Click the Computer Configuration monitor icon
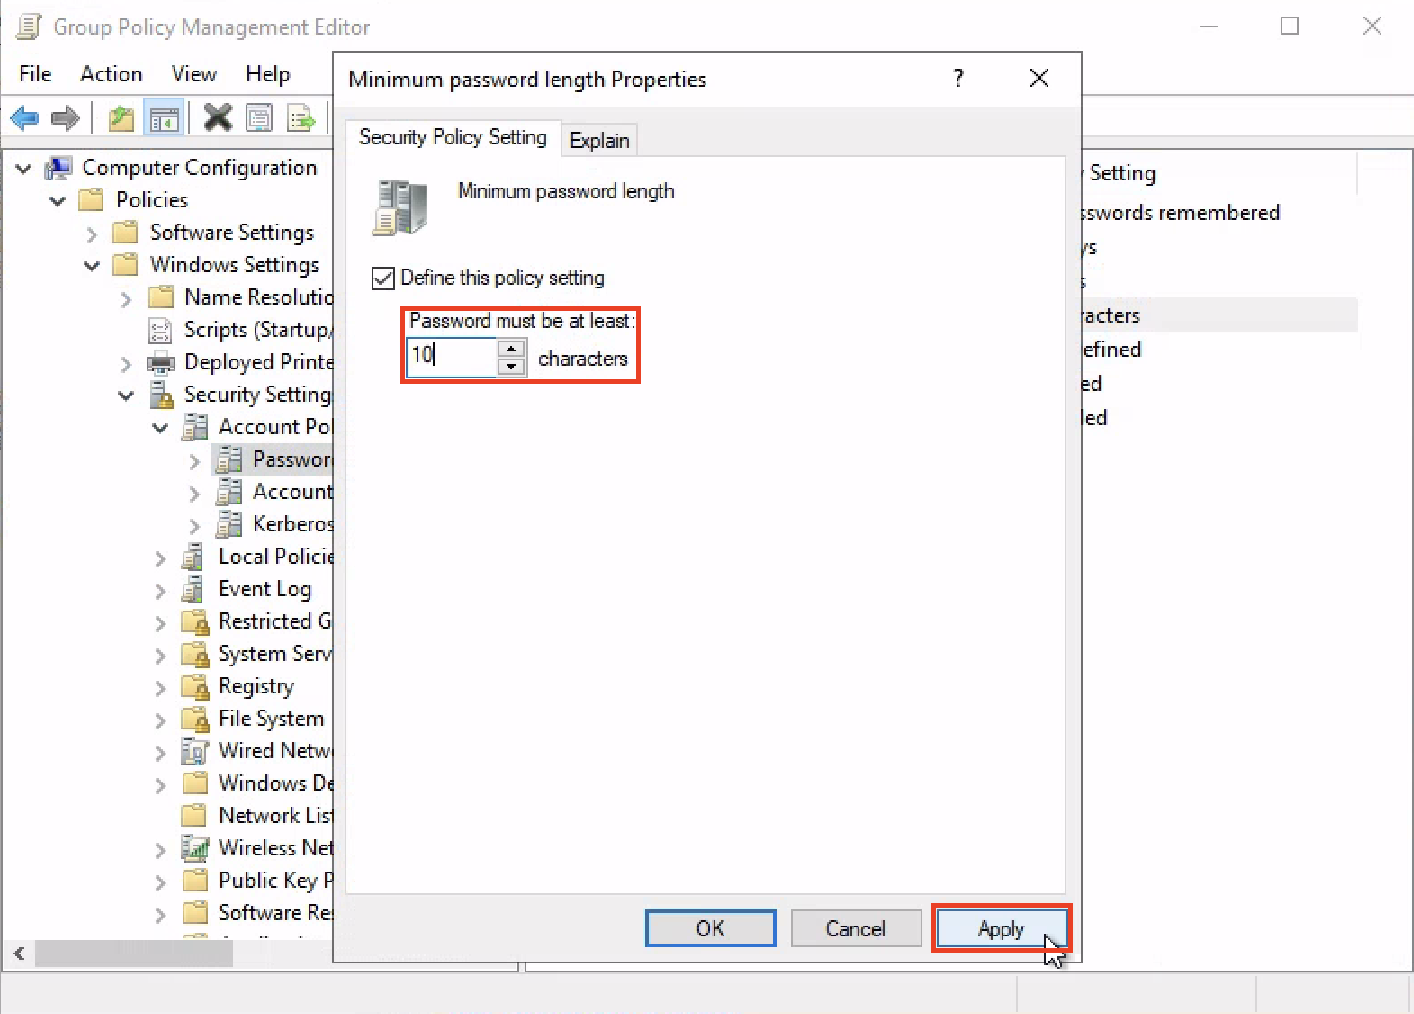 [x=60, y=168]
